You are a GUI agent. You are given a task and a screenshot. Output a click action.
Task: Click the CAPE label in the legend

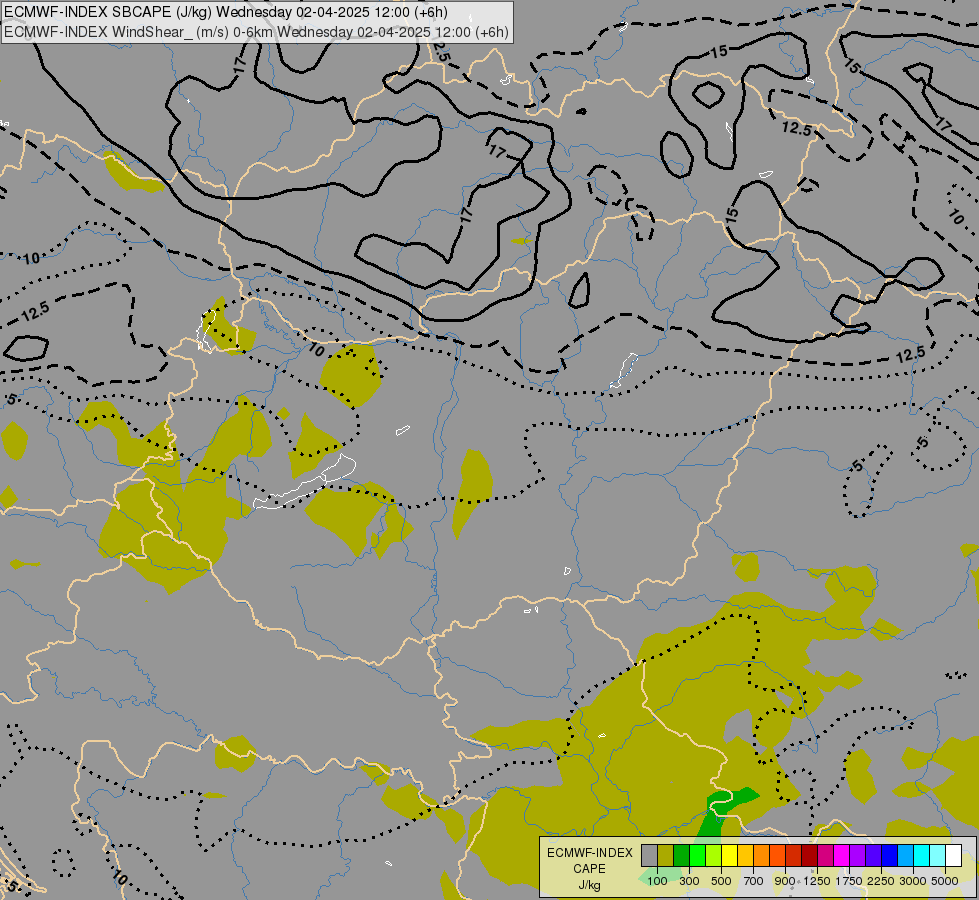589,869
